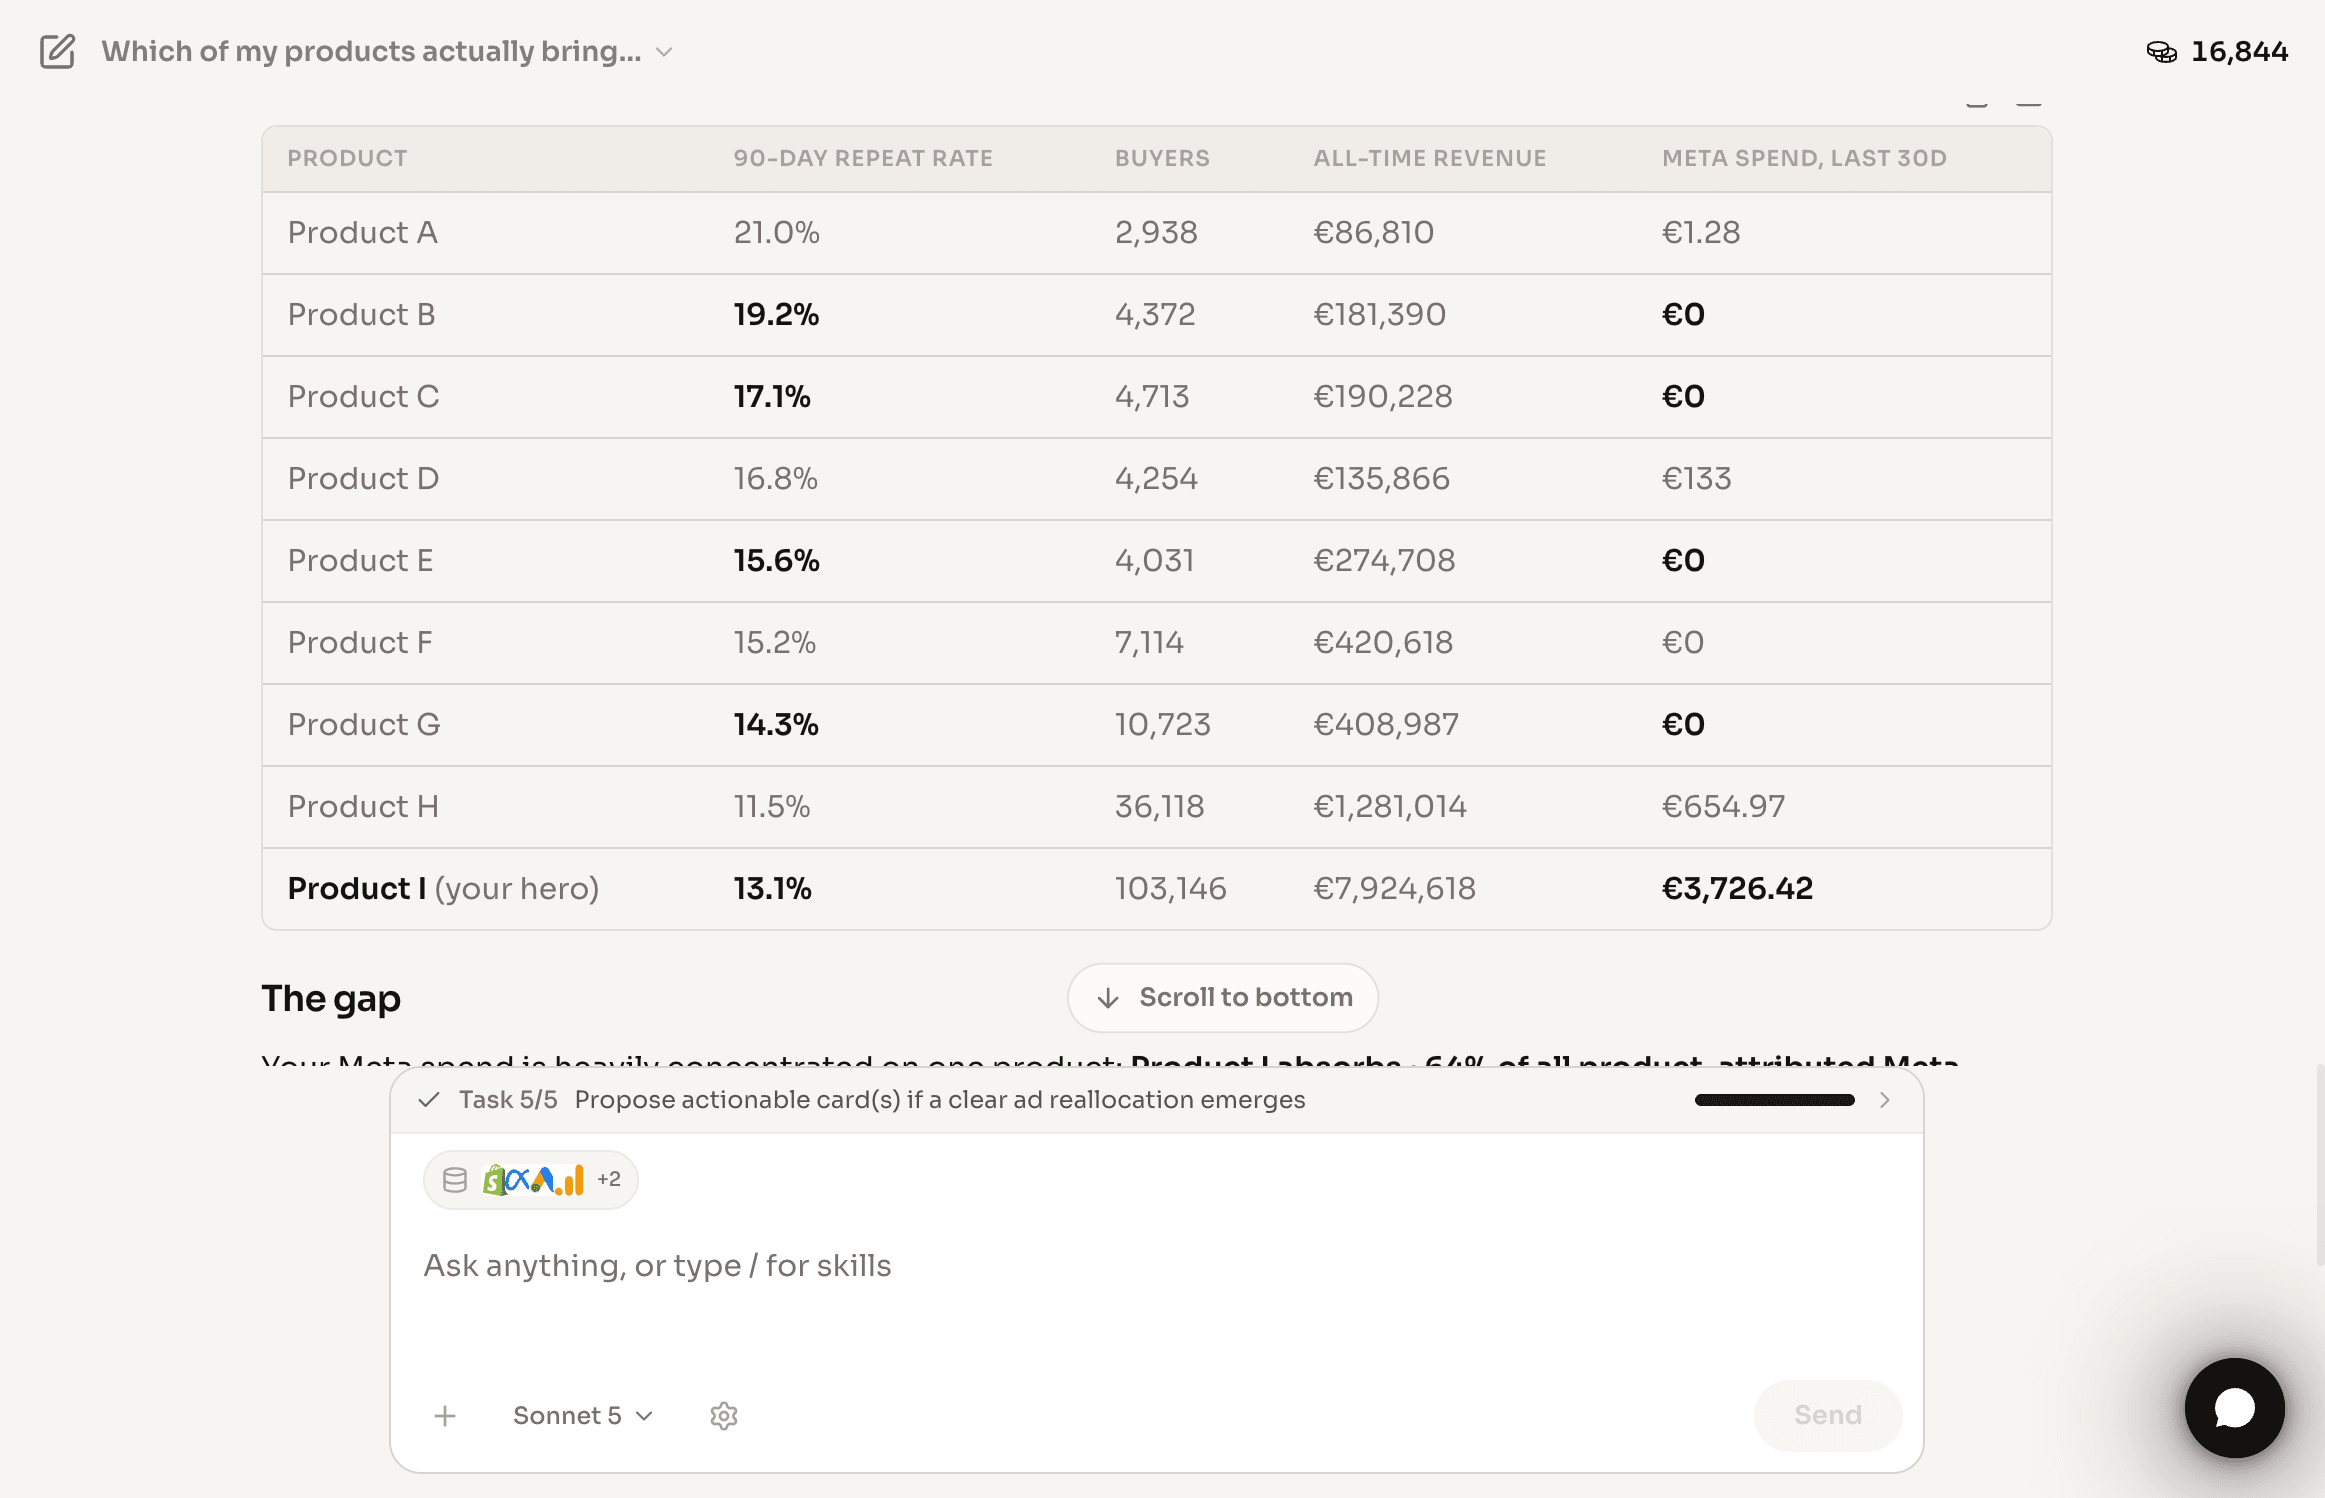Click the Meta icon in sources chip
Viewport: 2325px width, 1498px height.
click(x=517, y=1180)
